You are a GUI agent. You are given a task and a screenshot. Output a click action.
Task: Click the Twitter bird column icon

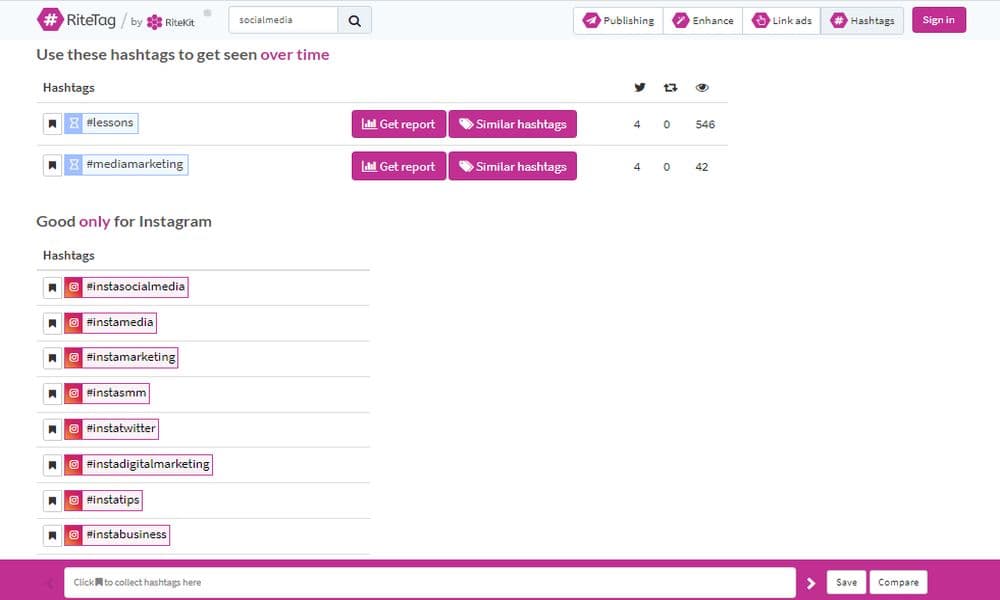(x=640, y=87)
